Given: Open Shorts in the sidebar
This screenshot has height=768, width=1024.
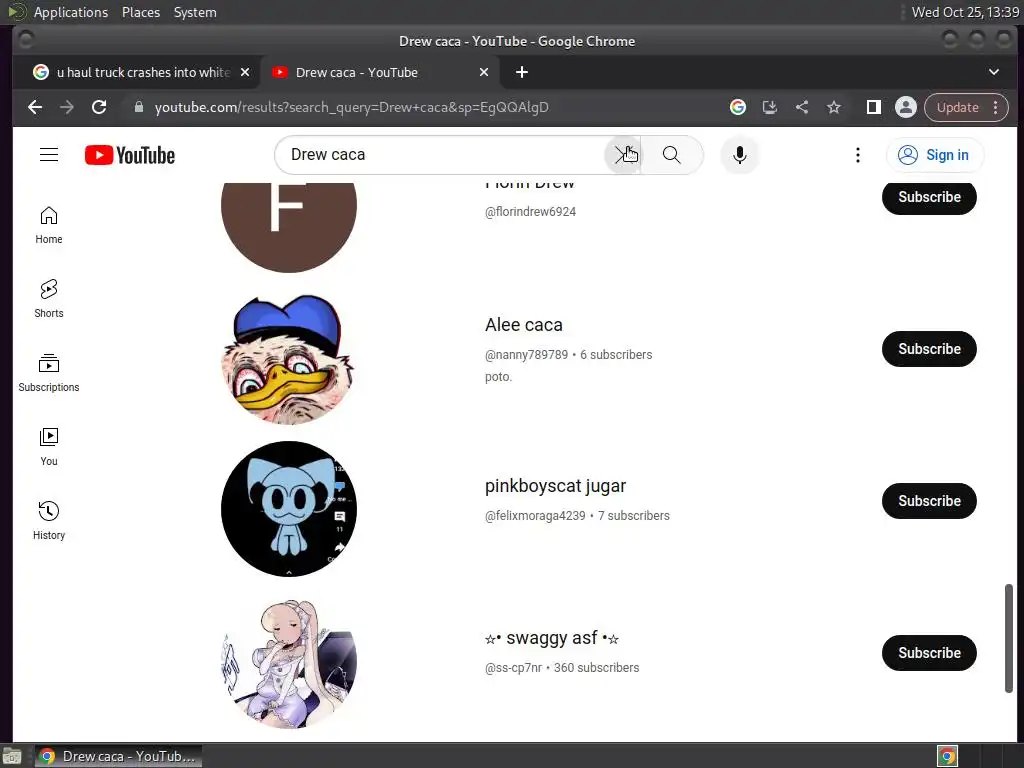Looking at the screenshot, I should (x=49, y=299).
